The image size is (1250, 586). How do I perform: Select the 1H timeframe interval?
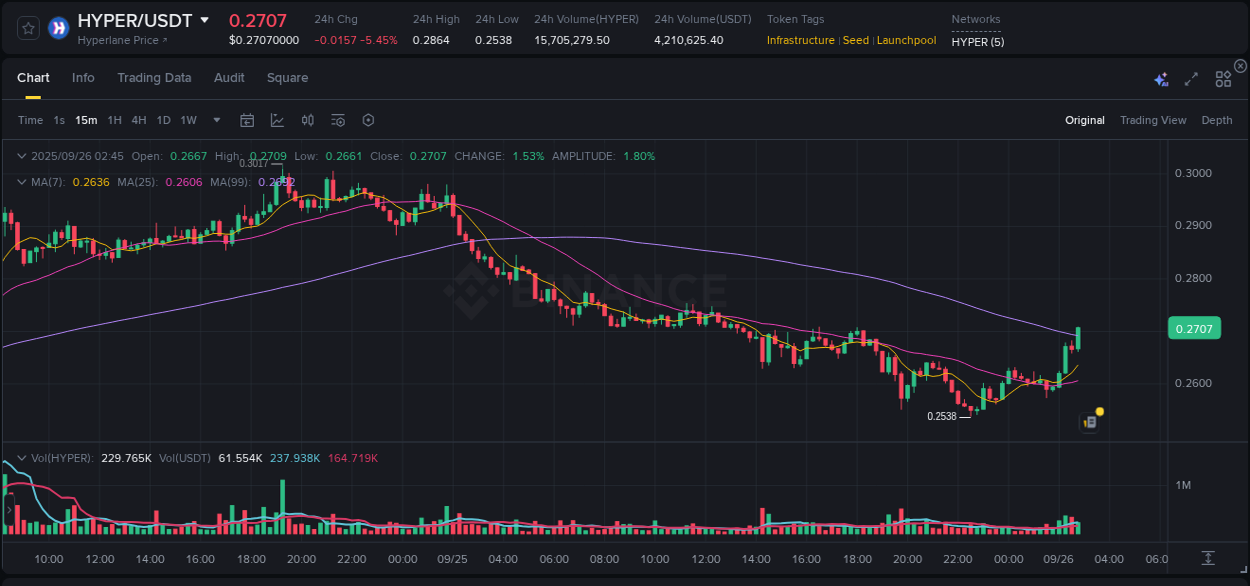pos(116,120)
